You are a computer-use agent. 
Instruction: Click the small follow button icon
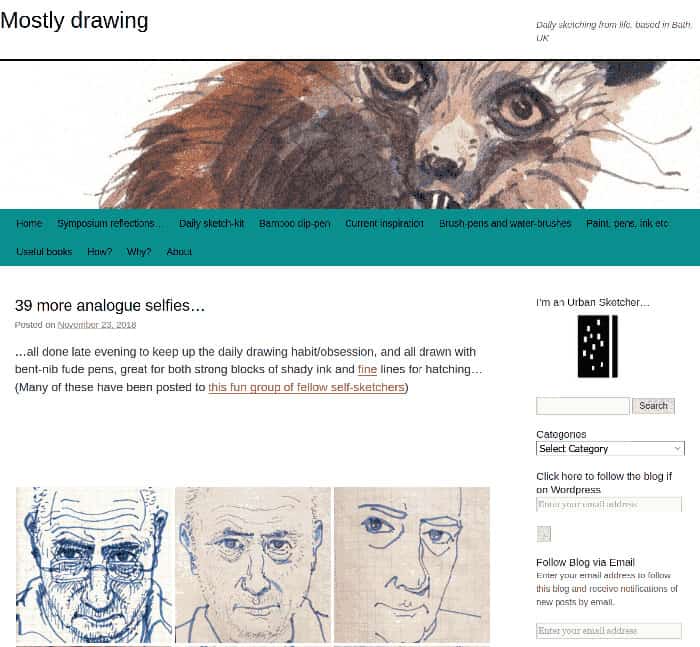pyautogui.click(x=543, y=534)
